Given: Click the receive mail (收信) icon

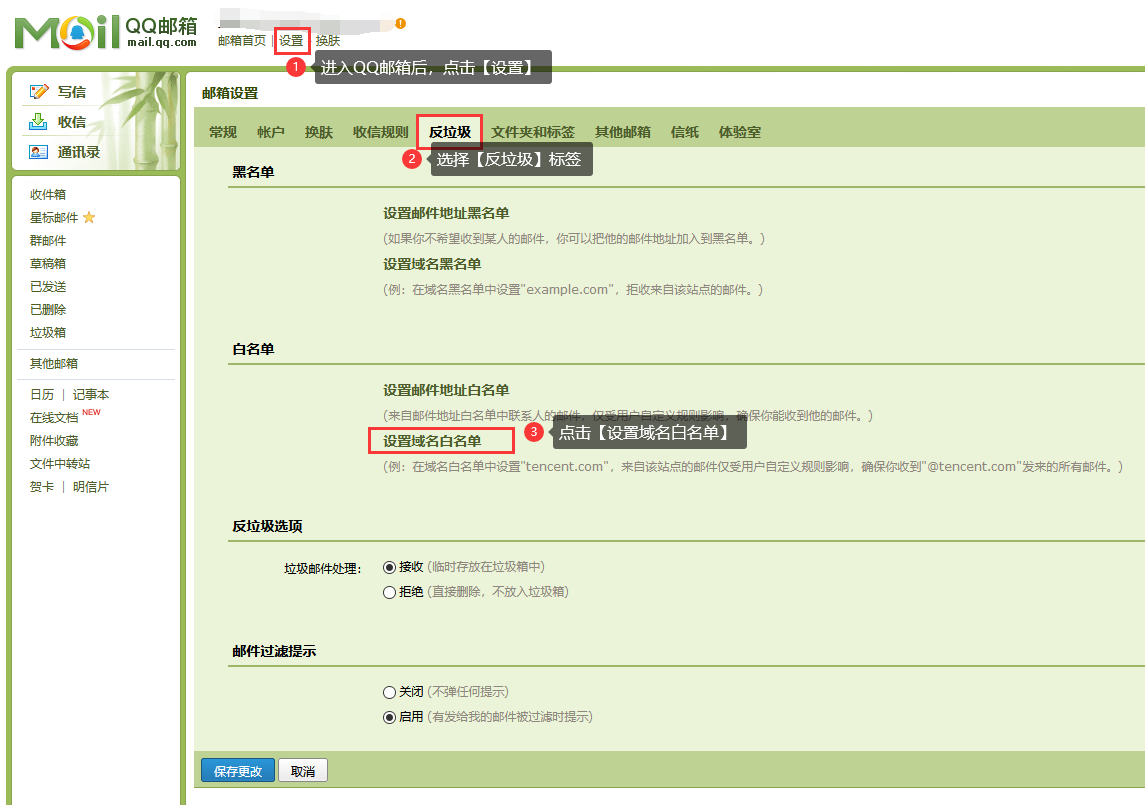Looking at the screenshot, I should point(39,122).
